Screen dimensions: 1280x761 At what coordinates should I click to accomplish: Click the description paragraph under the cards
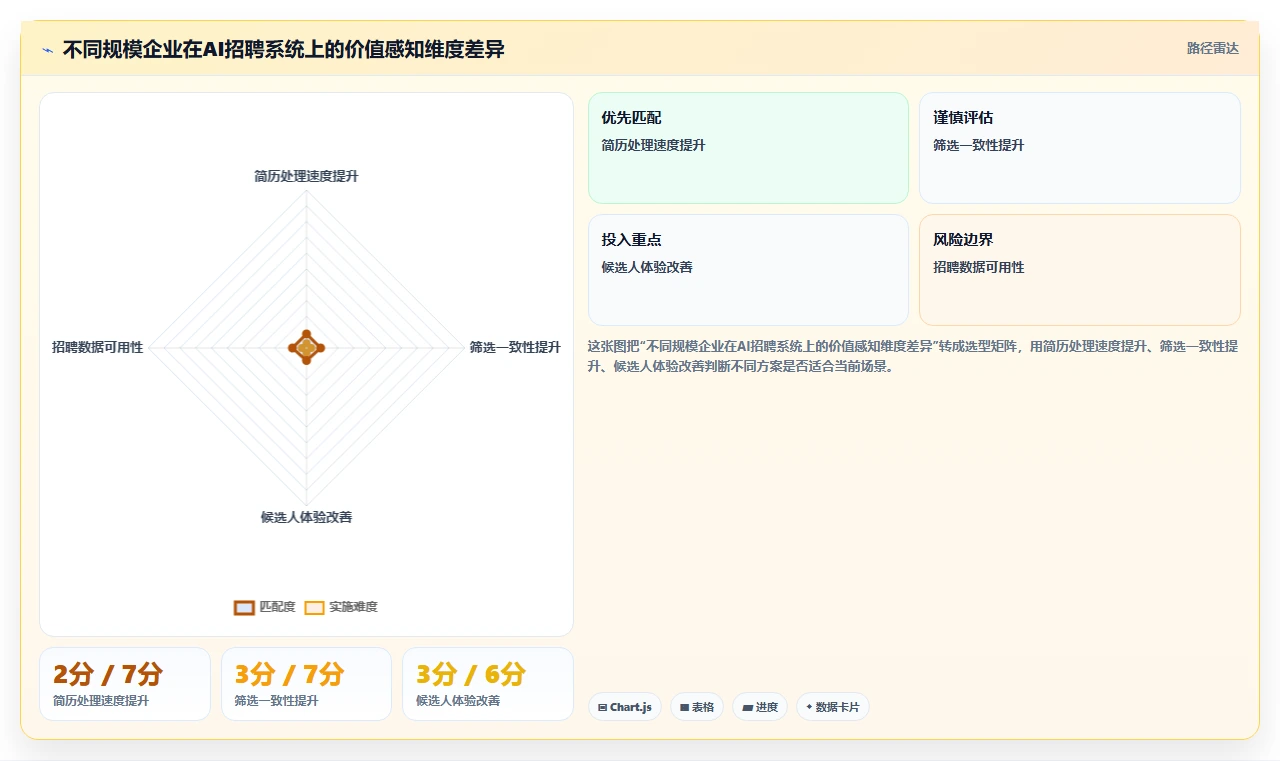point(913,356)
